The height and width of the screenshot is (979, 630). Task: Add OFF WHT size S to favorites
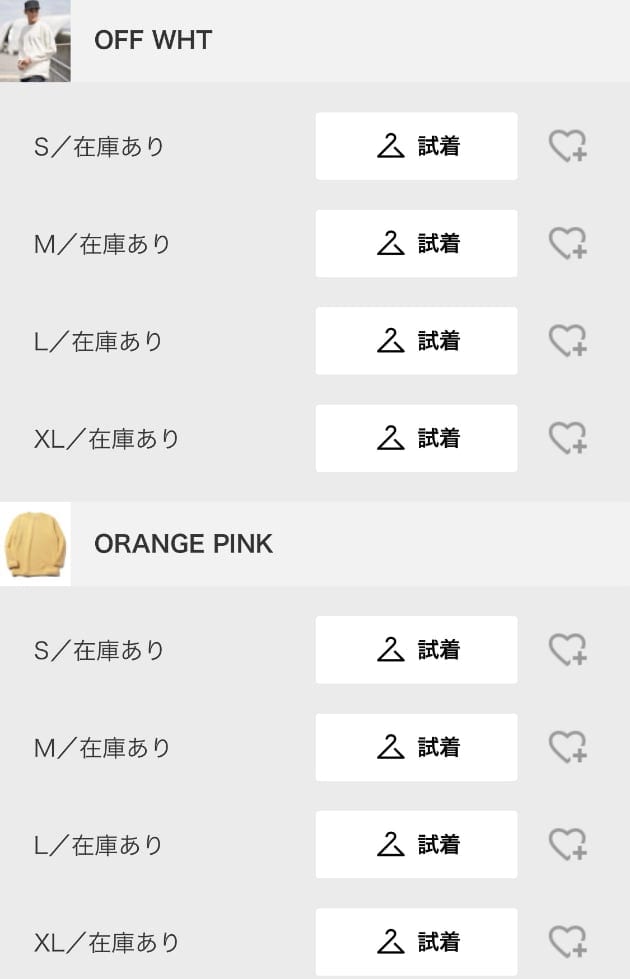[x=568, y=146]
